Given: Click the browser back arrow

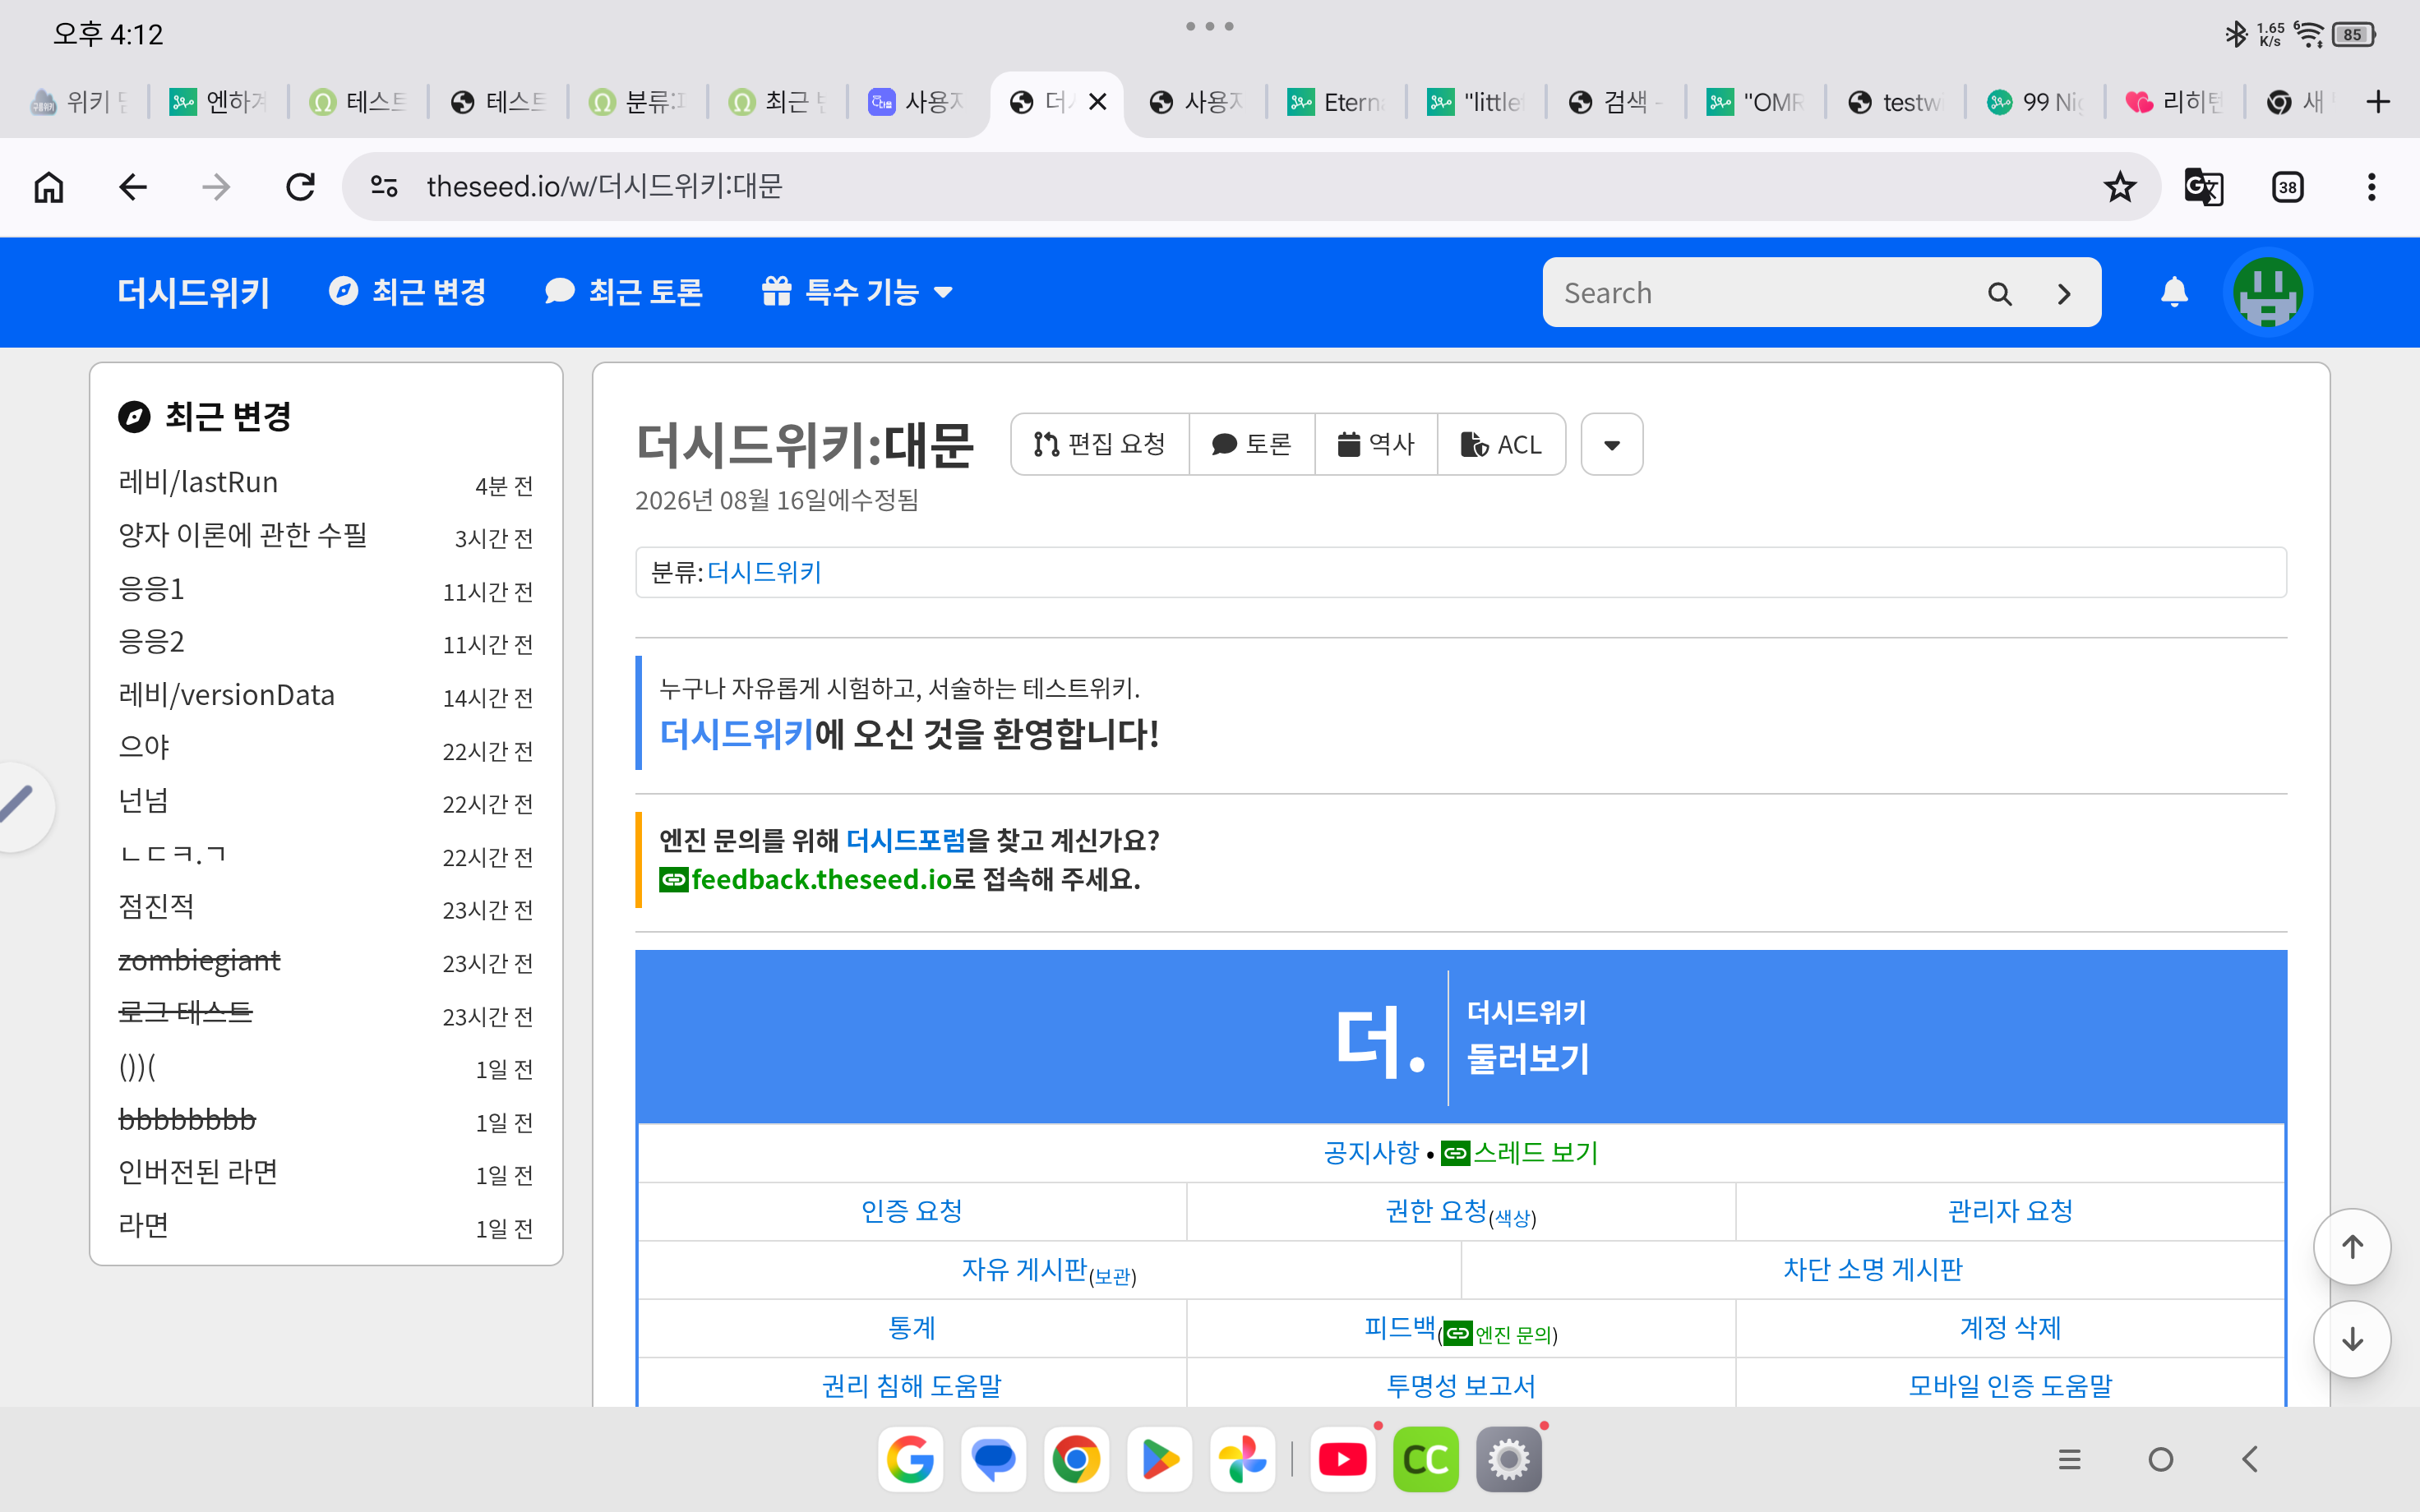Looking at the screenshot, I should pyautogui.click(x=132, y=187).
